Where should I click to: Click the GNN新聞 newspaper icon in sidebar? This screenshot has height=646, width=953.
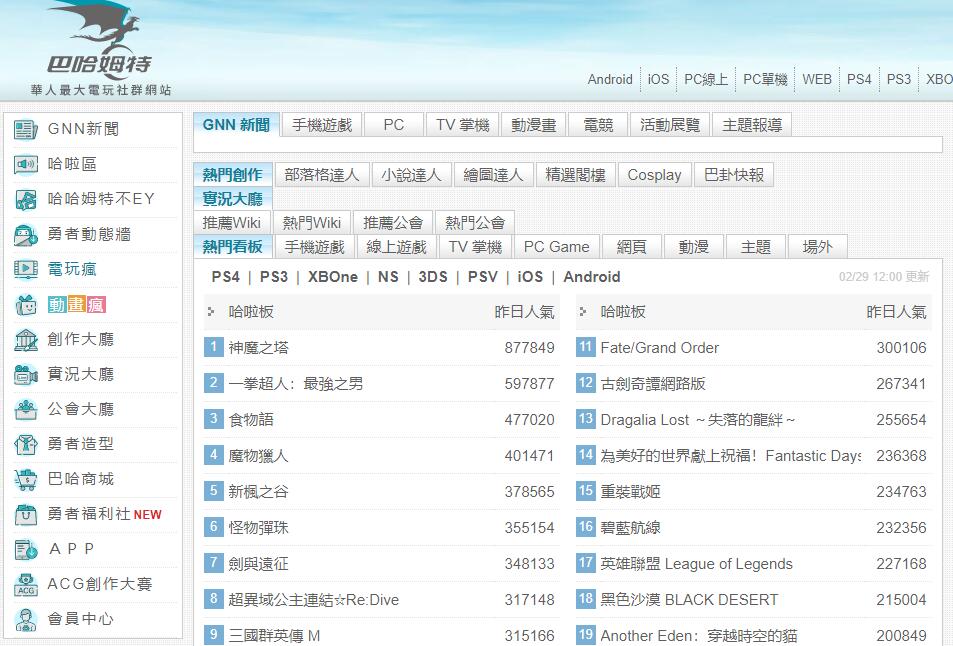26,129
